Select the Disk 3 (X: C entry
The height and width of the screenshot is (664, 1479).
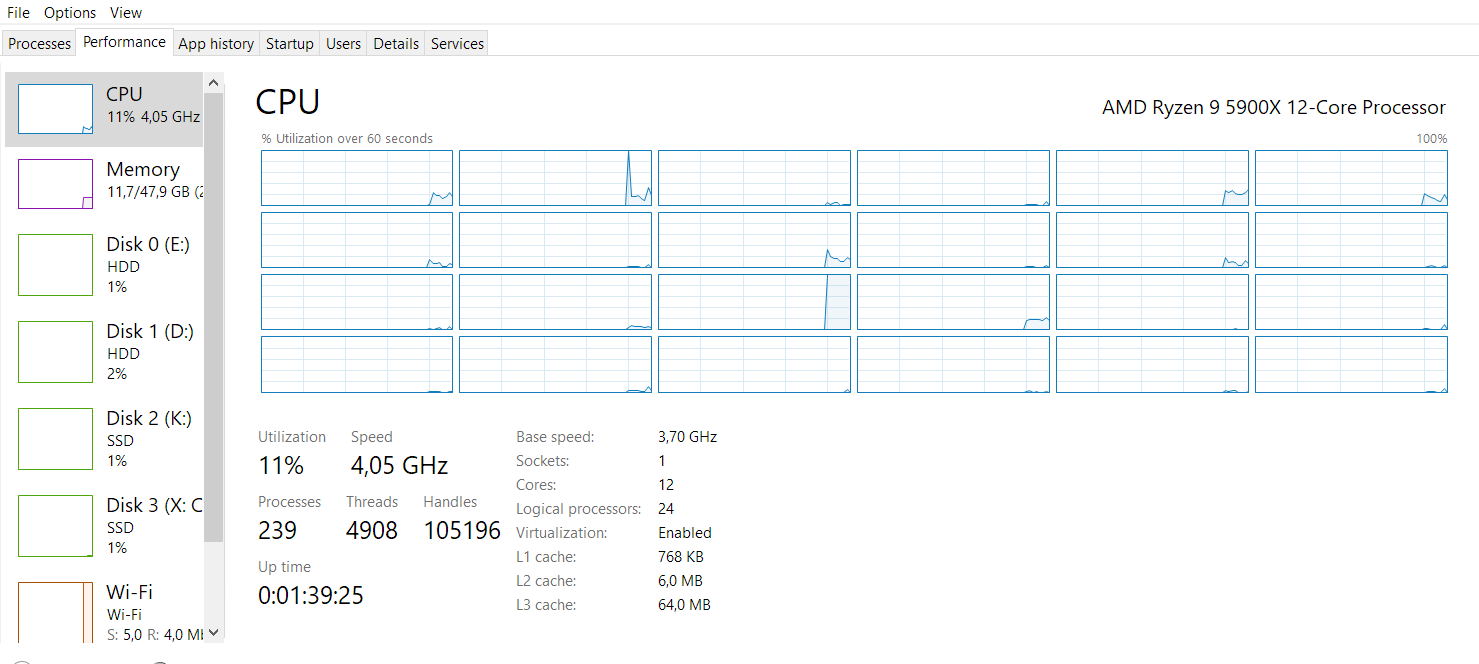coord(104,526)
